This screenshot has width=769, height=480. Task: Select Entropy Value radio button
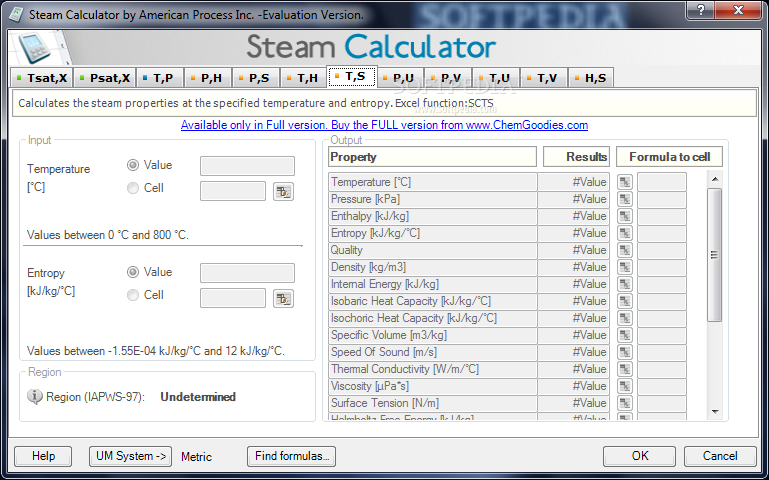pos(132,272)
